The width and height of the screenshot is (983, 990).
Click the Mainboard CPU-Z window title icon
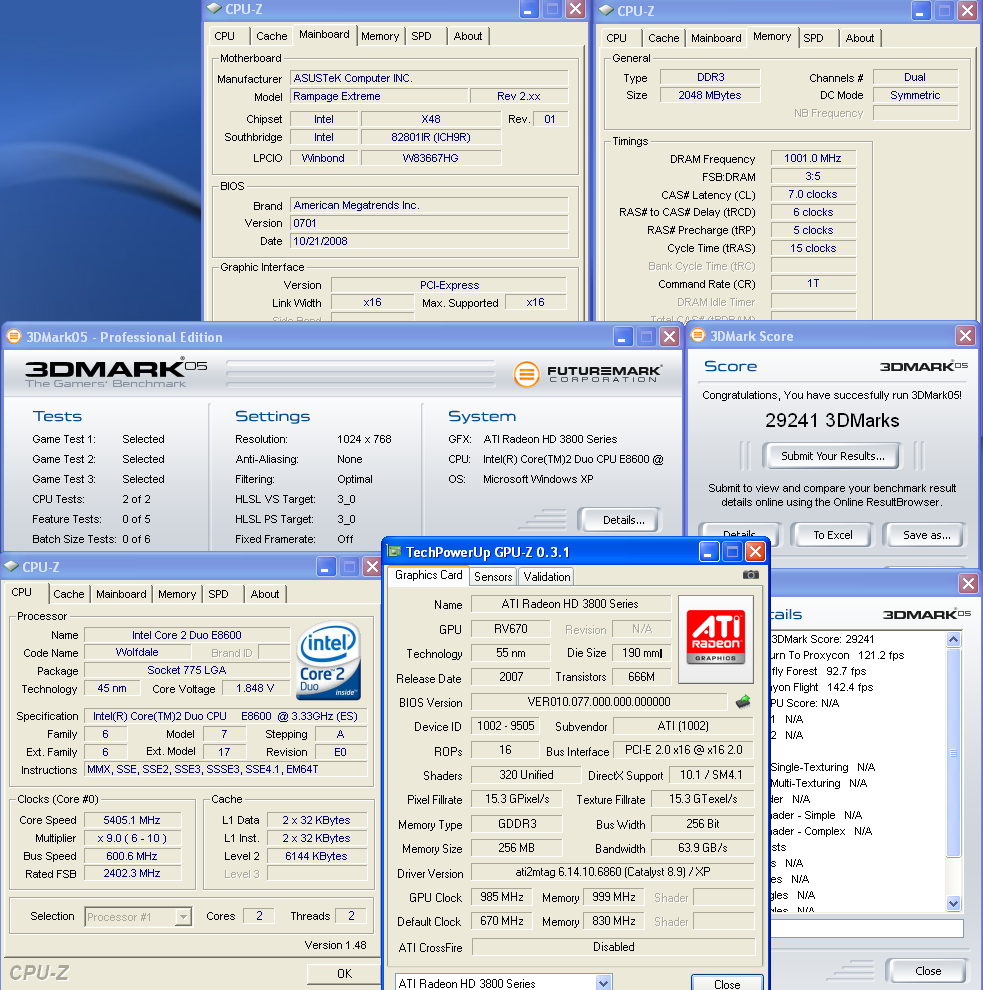tap(214, 8)
